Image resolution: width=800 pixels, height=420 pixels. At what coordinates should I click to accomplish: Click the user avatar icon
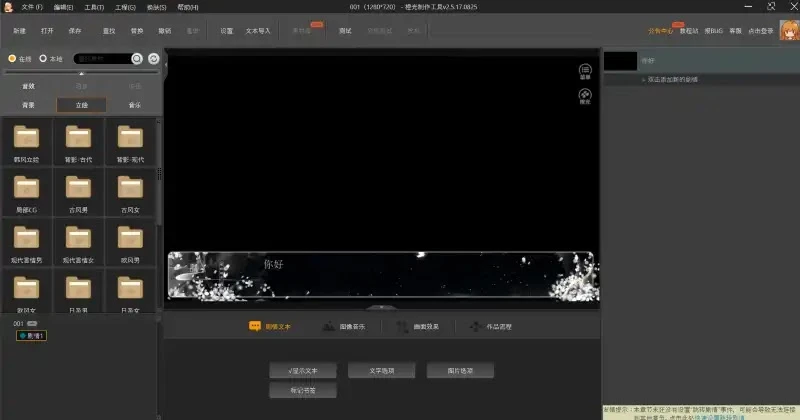pos(789,30)
